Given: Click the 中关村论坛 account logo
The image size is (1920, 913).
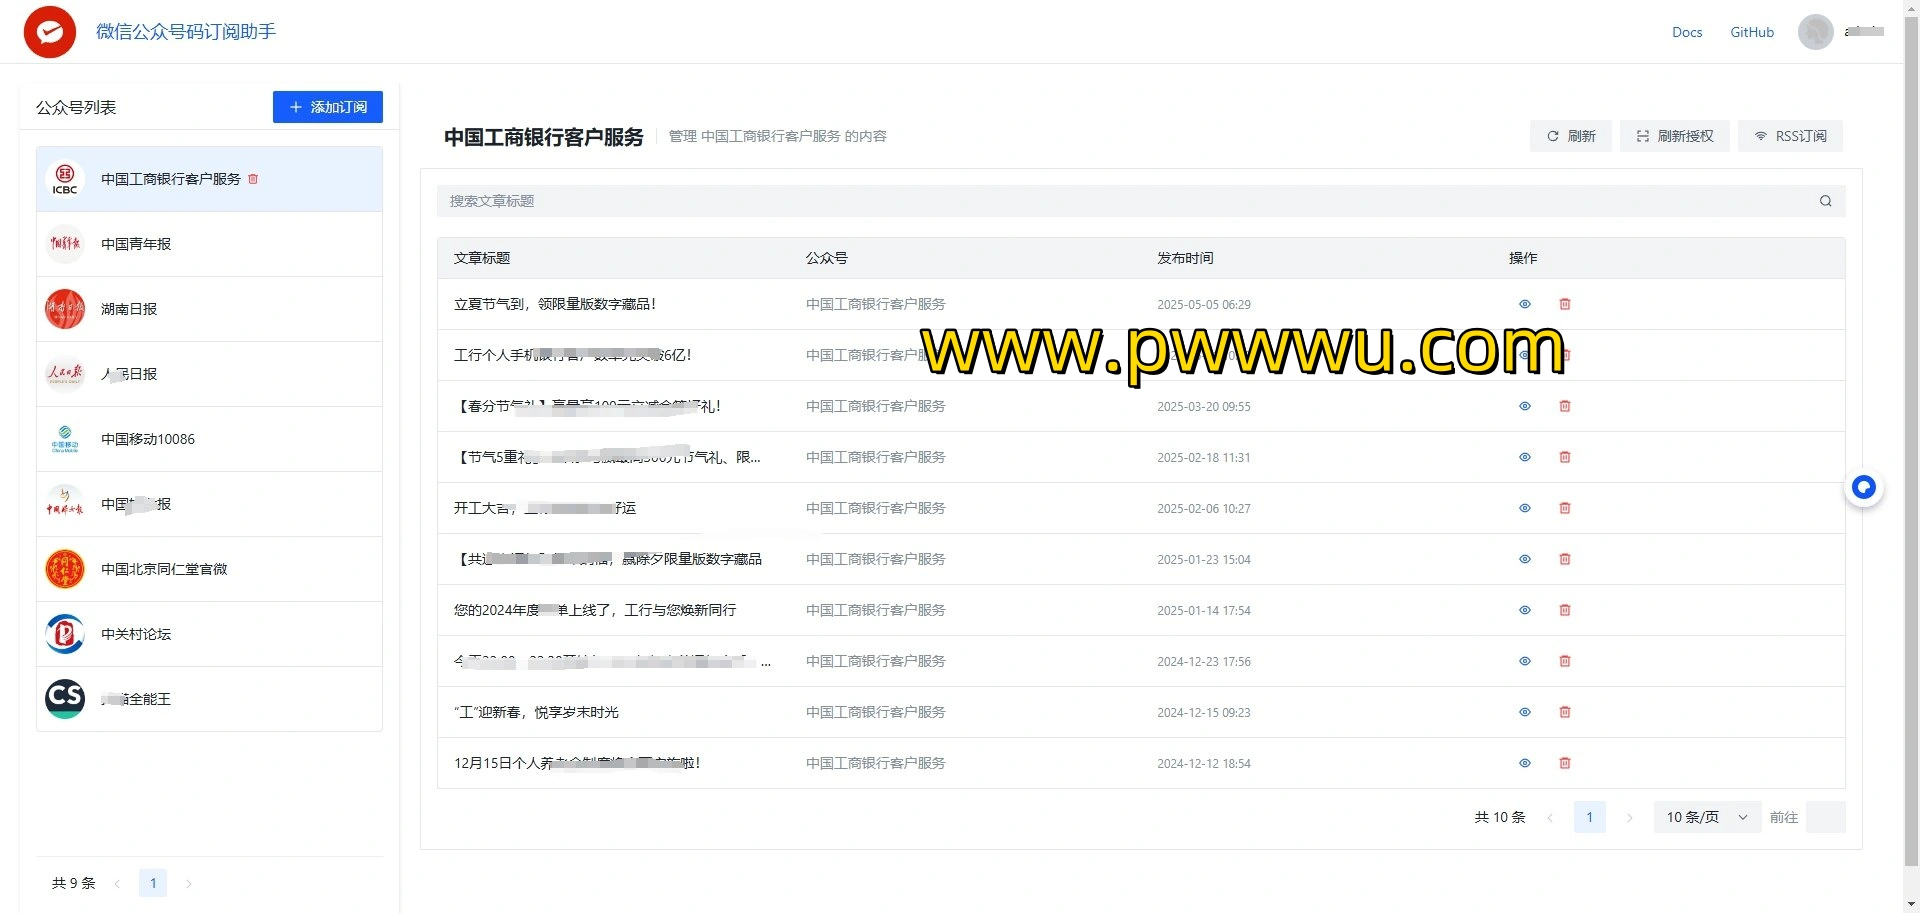Looking at the screenshot, I should [65, 634].
